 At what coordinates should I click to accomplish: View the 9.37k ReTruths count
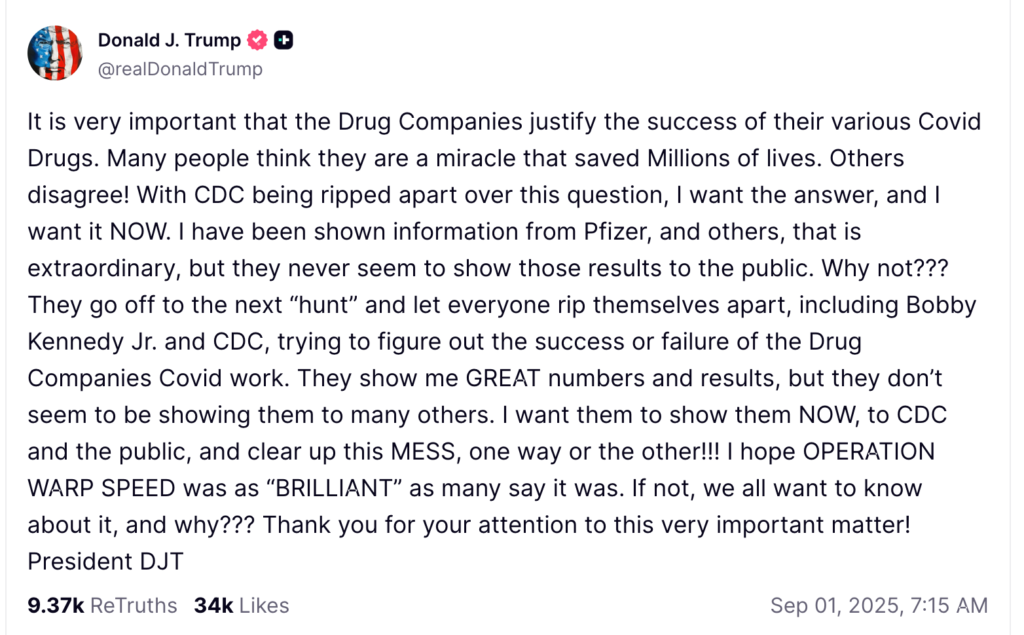102,605
